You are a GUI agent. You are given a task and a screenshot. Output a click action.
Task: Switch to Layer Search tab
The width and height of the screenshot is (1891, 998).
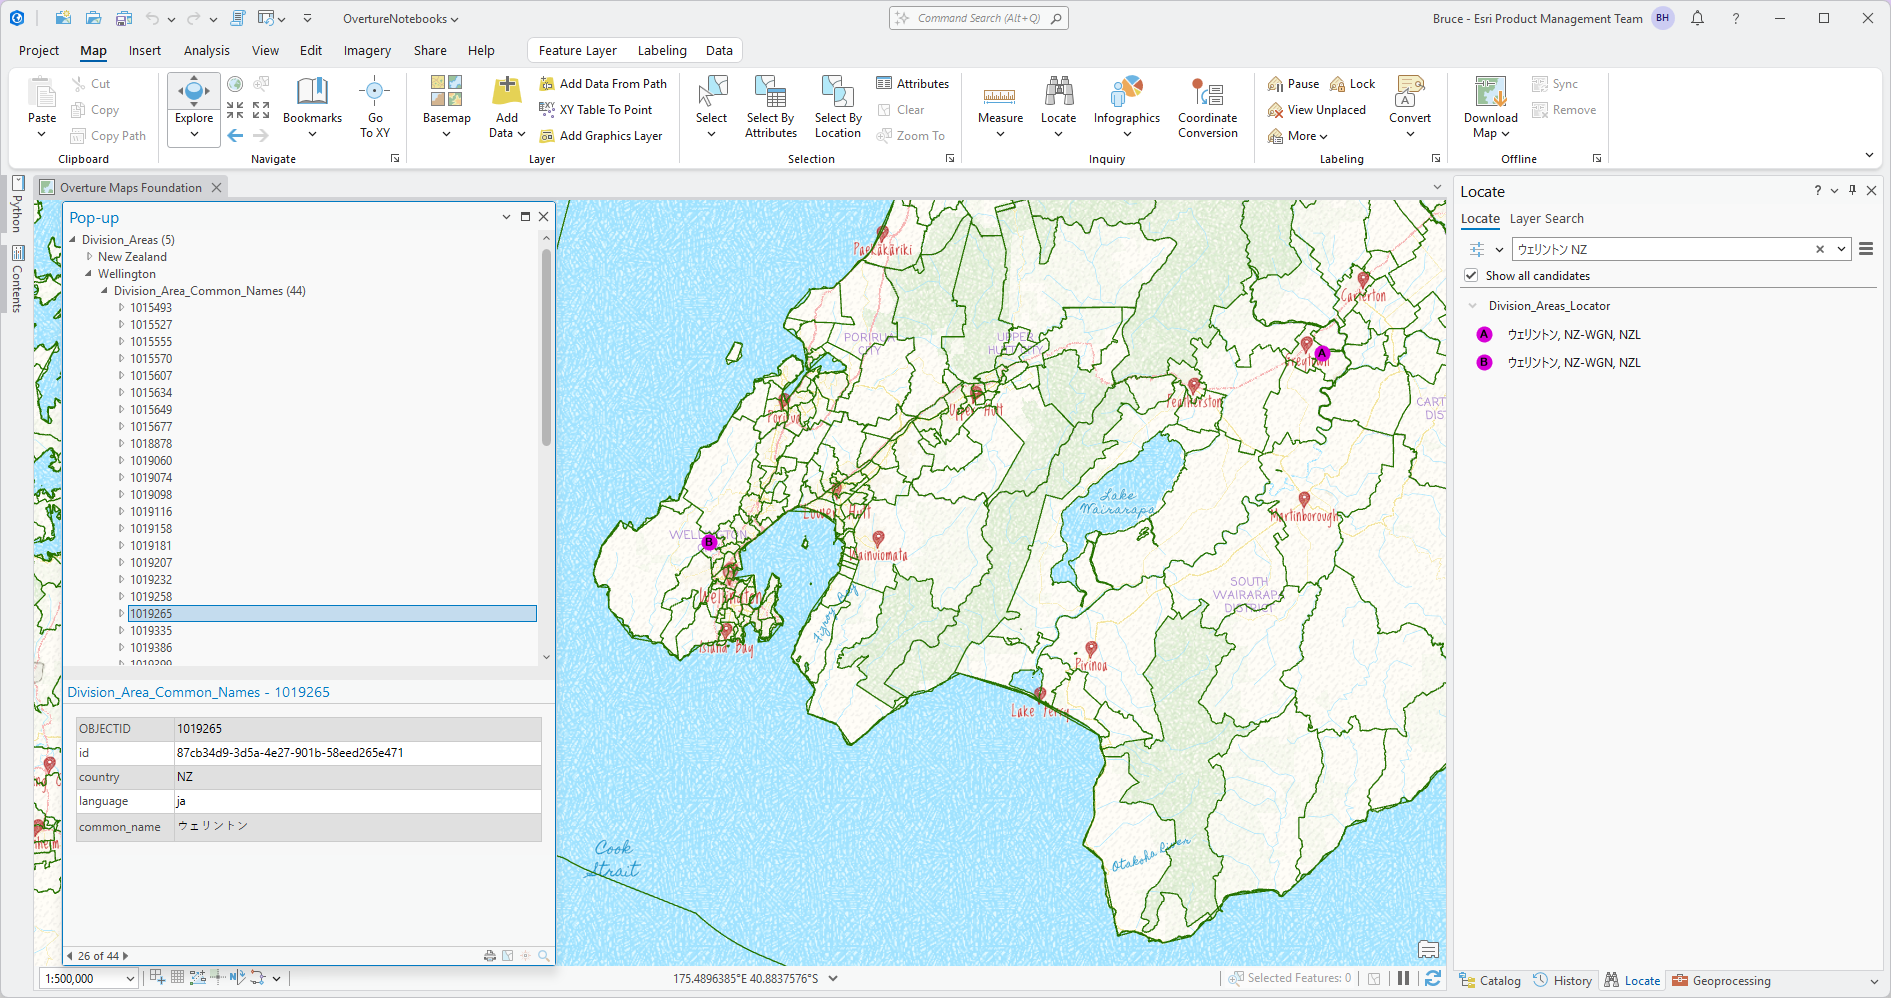pos(1546,219)
